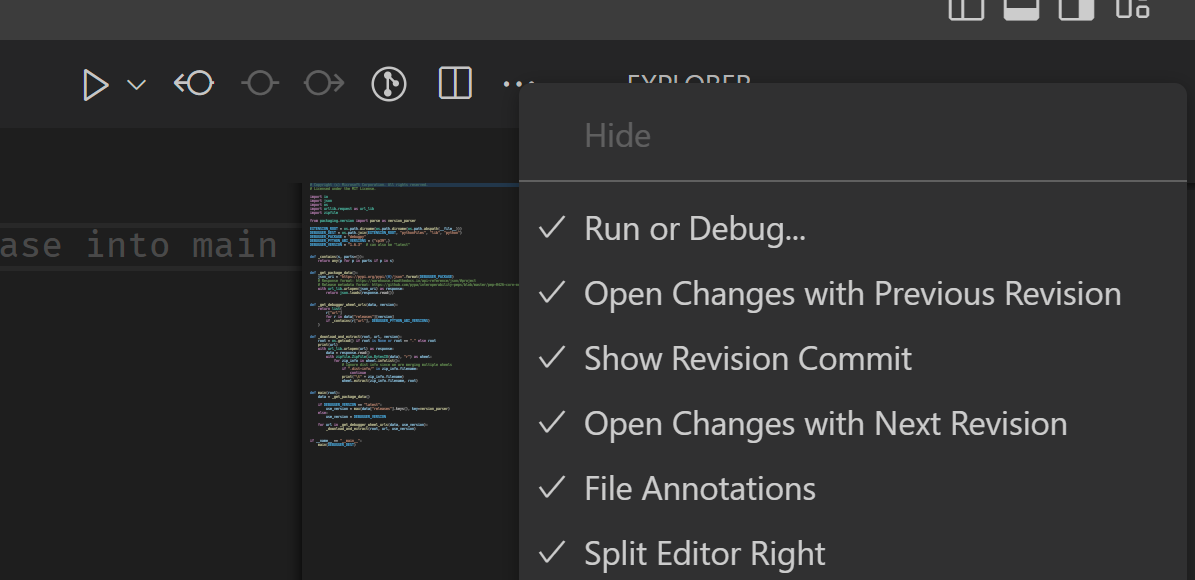This screenshot has height=580, width=1195.
Task: Open File Annotations via the commit graph icon
Action: (x=389, y=84)
